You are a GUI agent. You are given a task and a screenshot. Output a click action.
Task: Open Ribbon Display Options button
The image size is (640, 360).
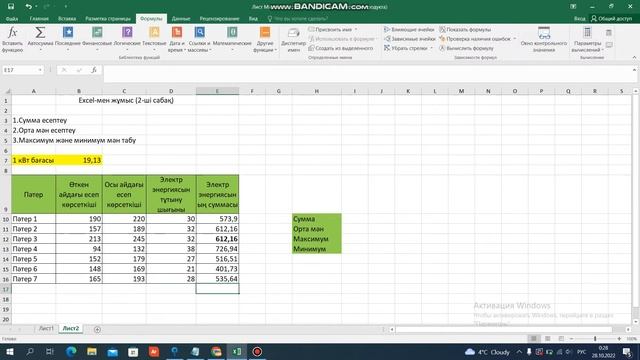click(x=573, y=7)
